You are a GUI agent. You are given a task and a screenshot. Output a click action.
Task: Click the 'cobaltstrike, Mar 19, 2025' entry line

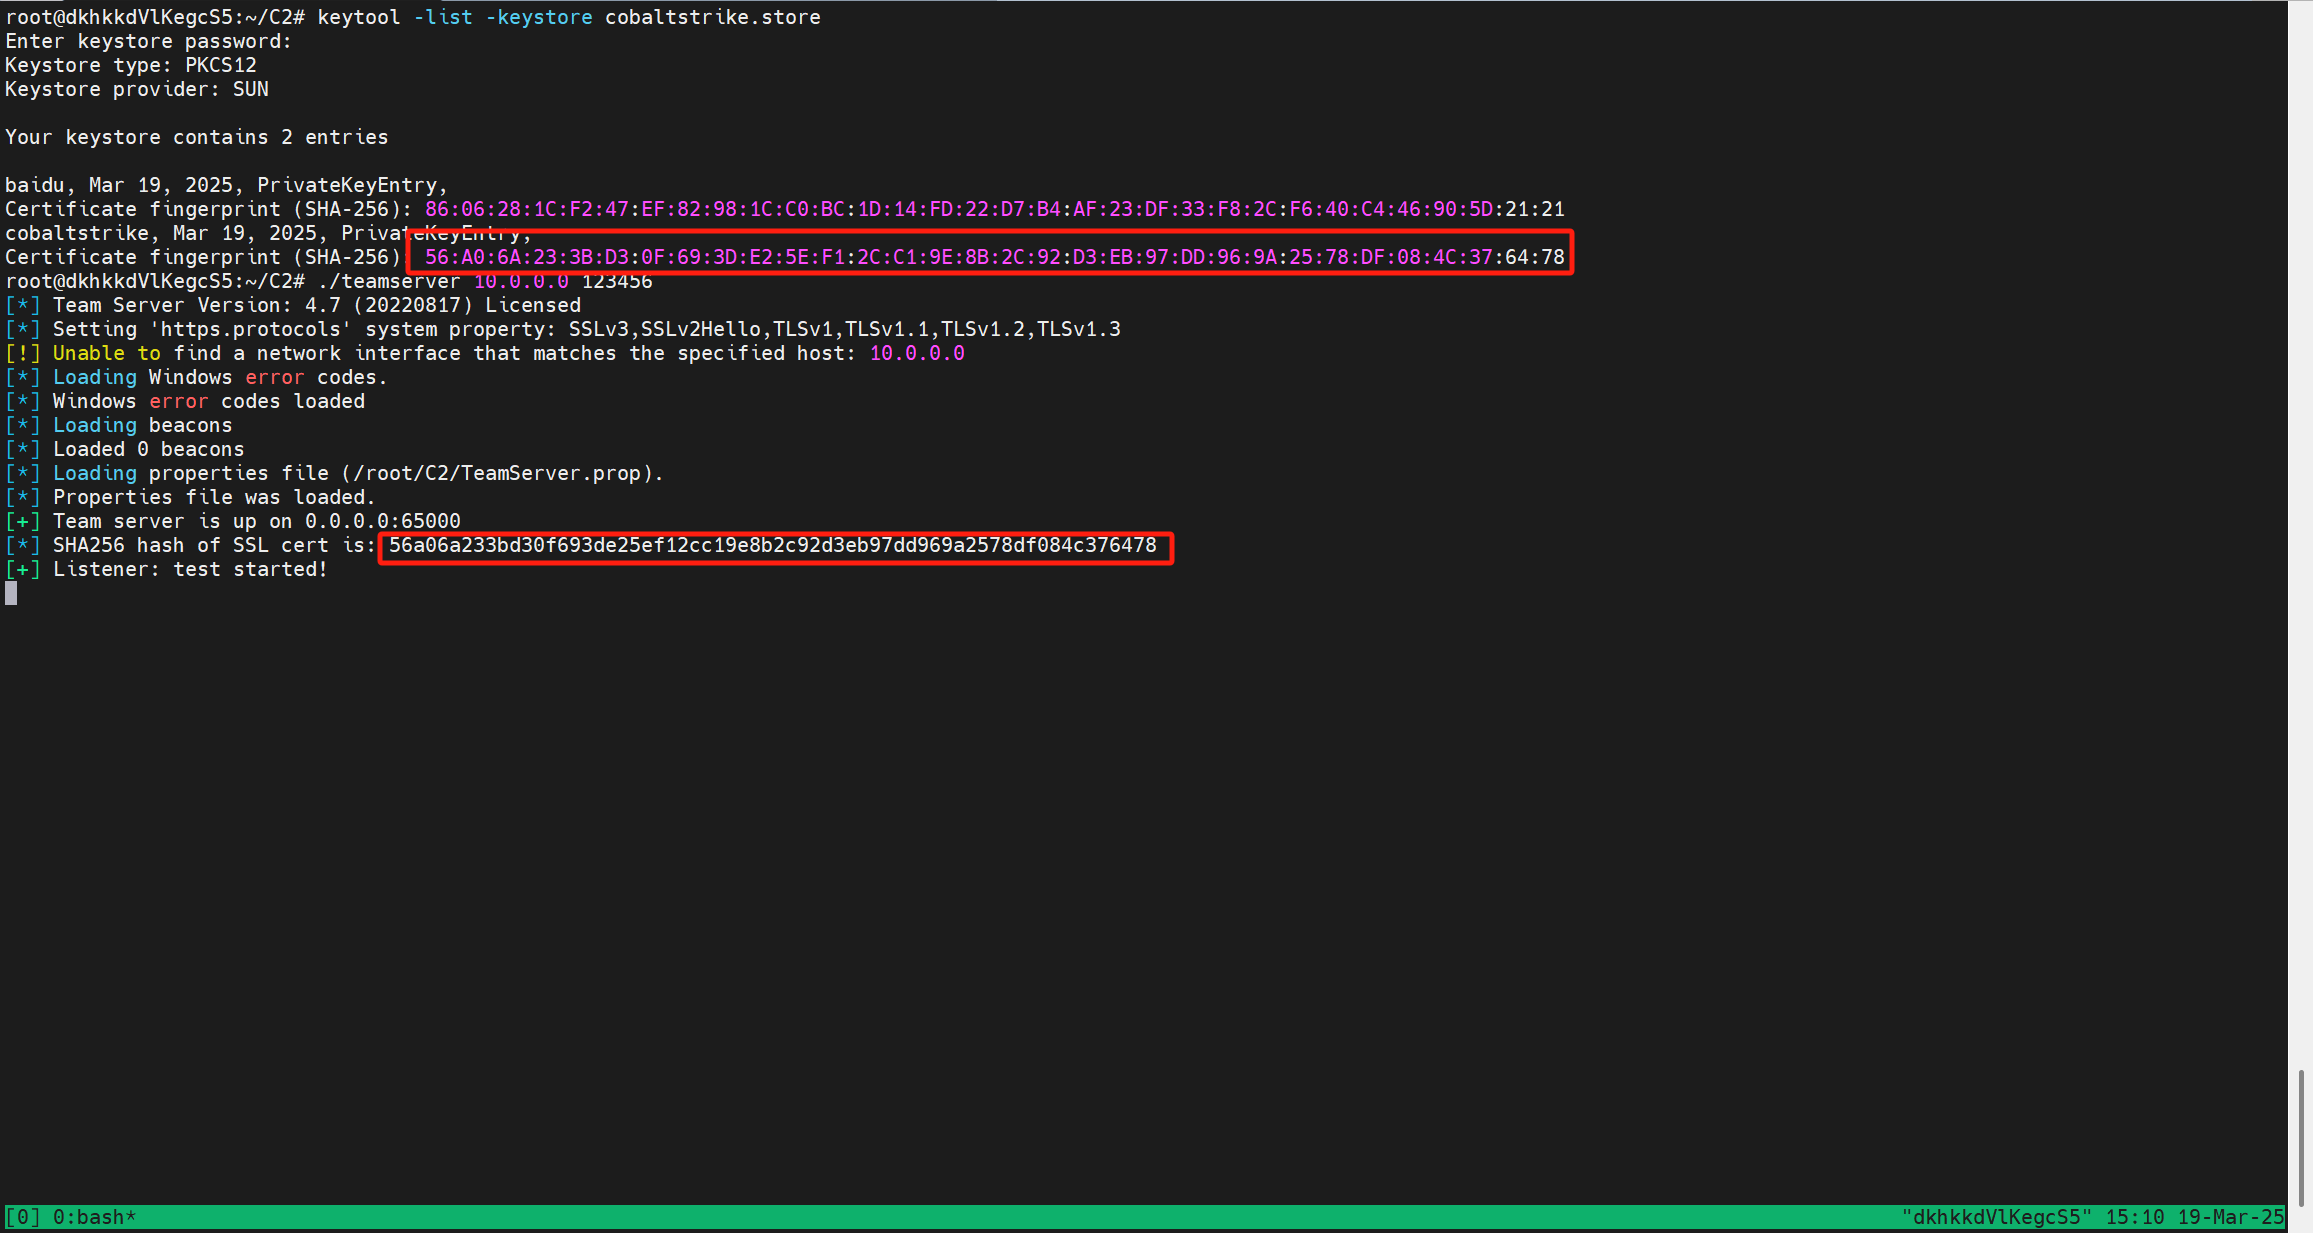268,233
